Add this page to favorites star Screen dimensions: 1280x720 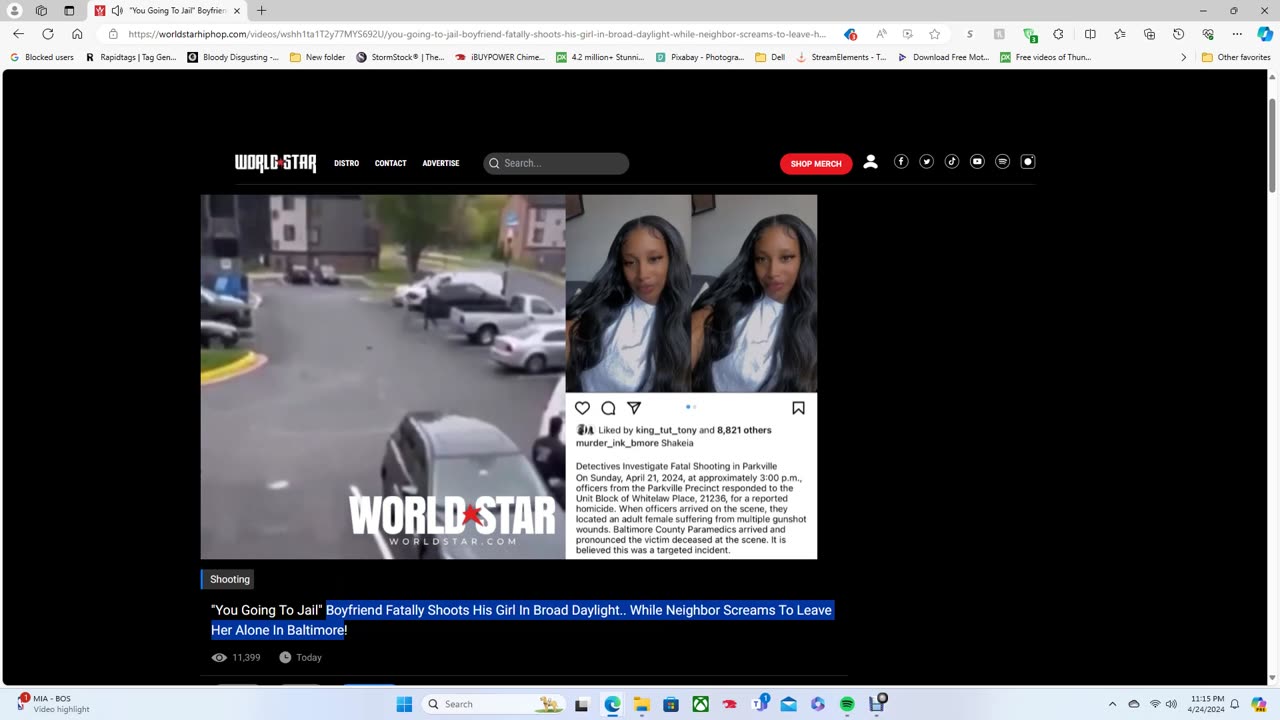[x=934, y=34]
